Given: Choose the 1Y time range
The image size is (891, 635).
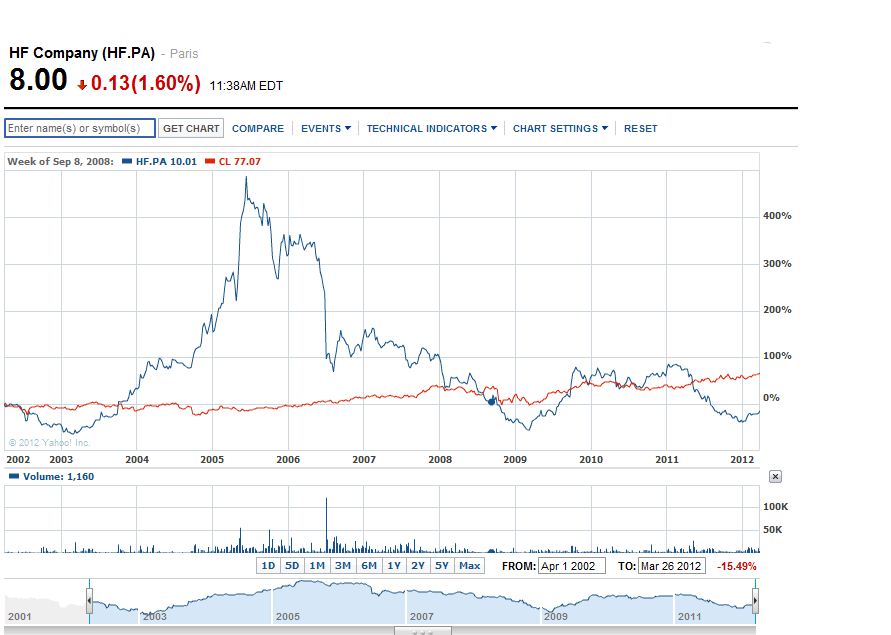Looking at the screenshot, I should click(x=394, y=566).
